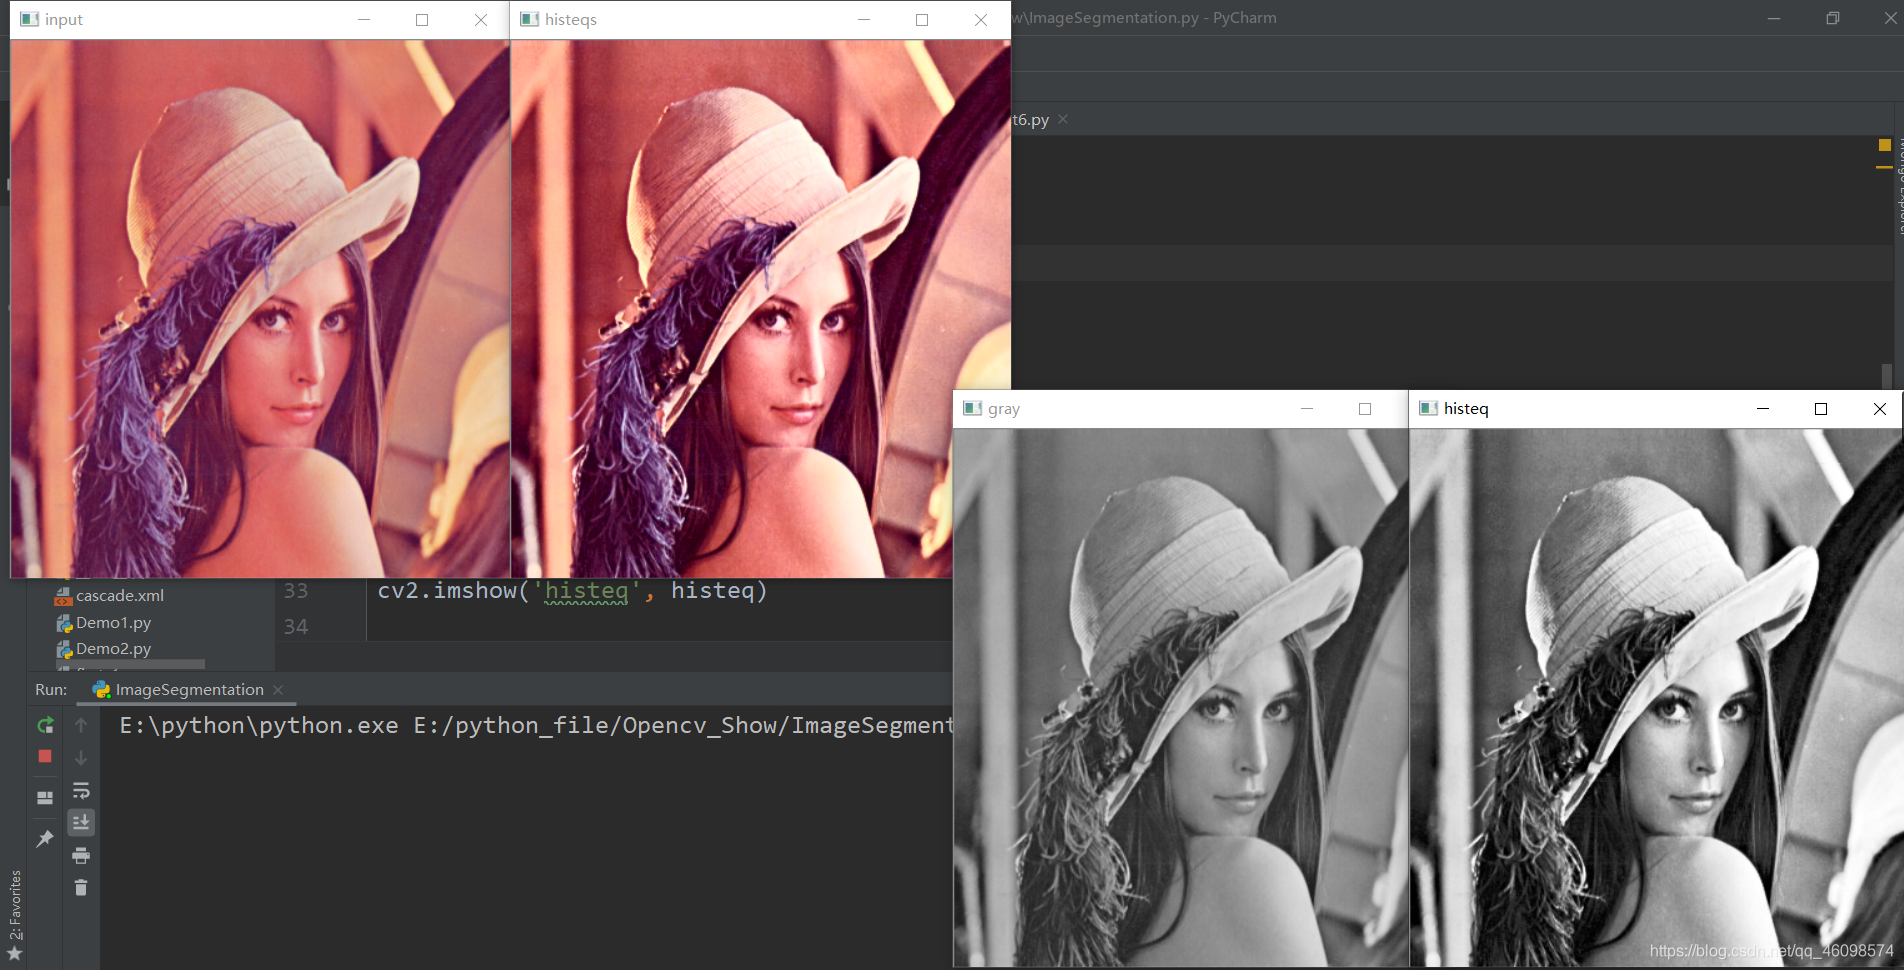Close the histeq window
This screenshot has width=1904, height=970.
[1880, 409]
